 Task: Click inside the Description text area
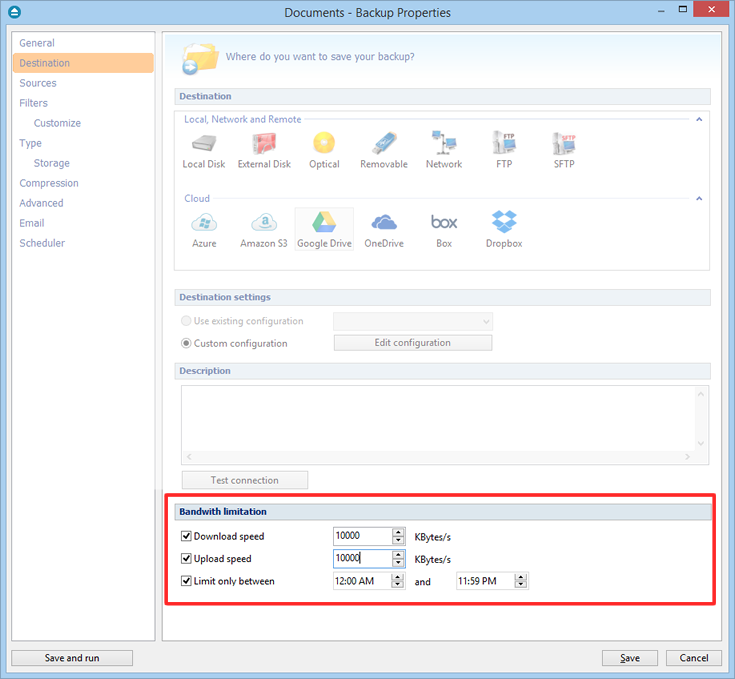(439, 418)
